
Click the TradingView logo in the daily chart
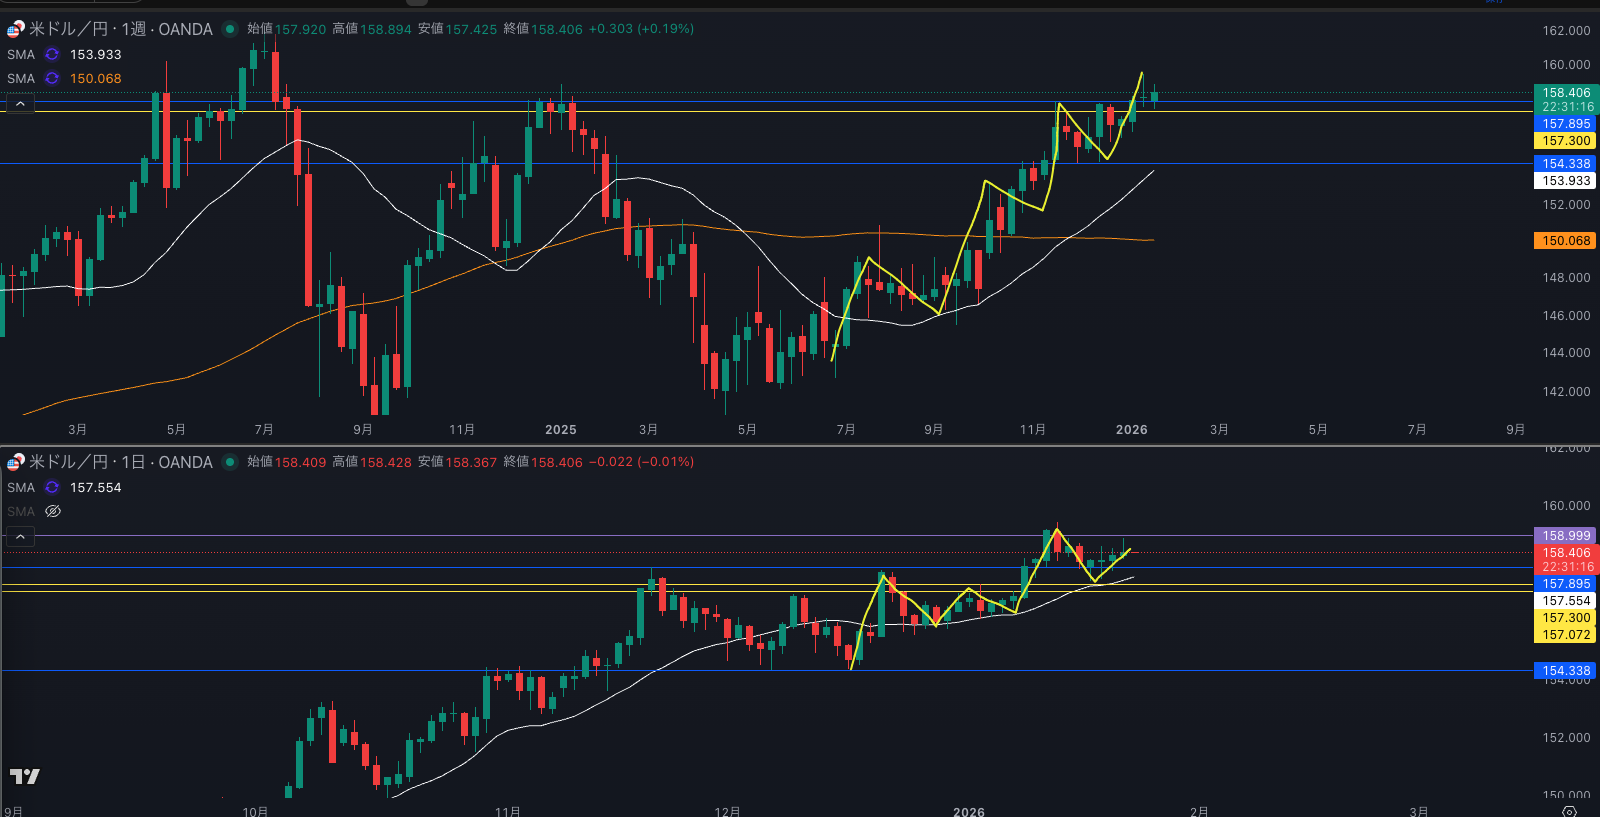point(25,776)
